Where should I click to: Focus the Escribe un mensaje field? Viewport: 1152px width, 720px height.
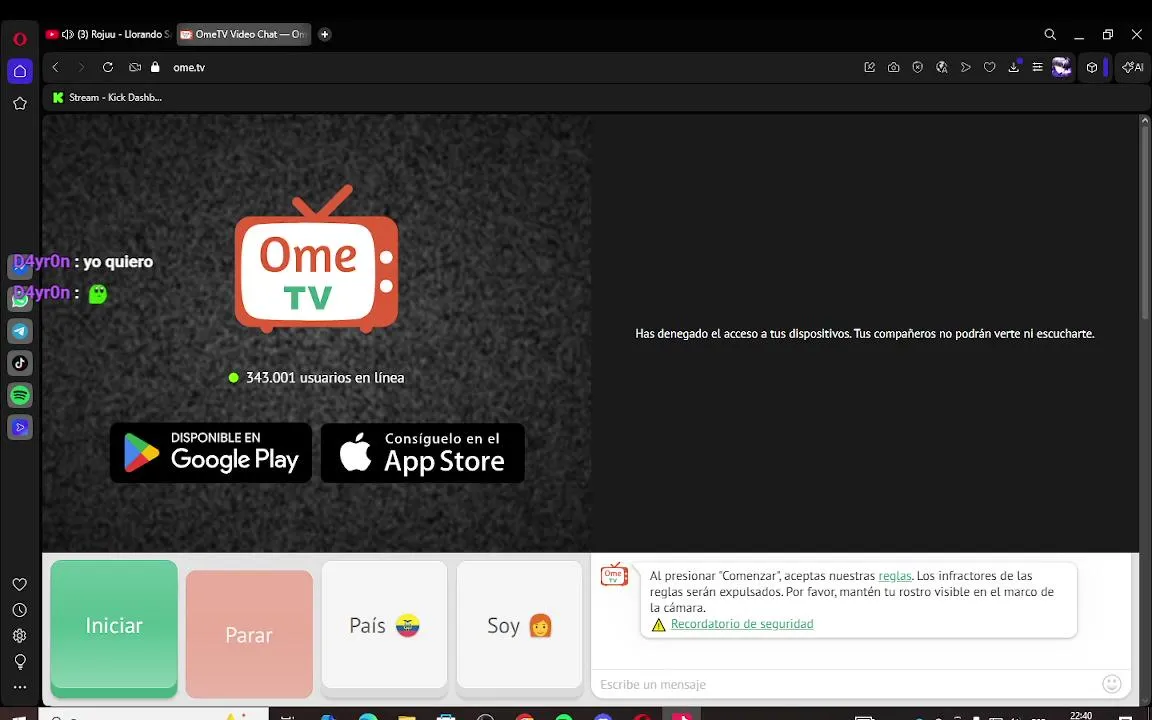[845, 684]
